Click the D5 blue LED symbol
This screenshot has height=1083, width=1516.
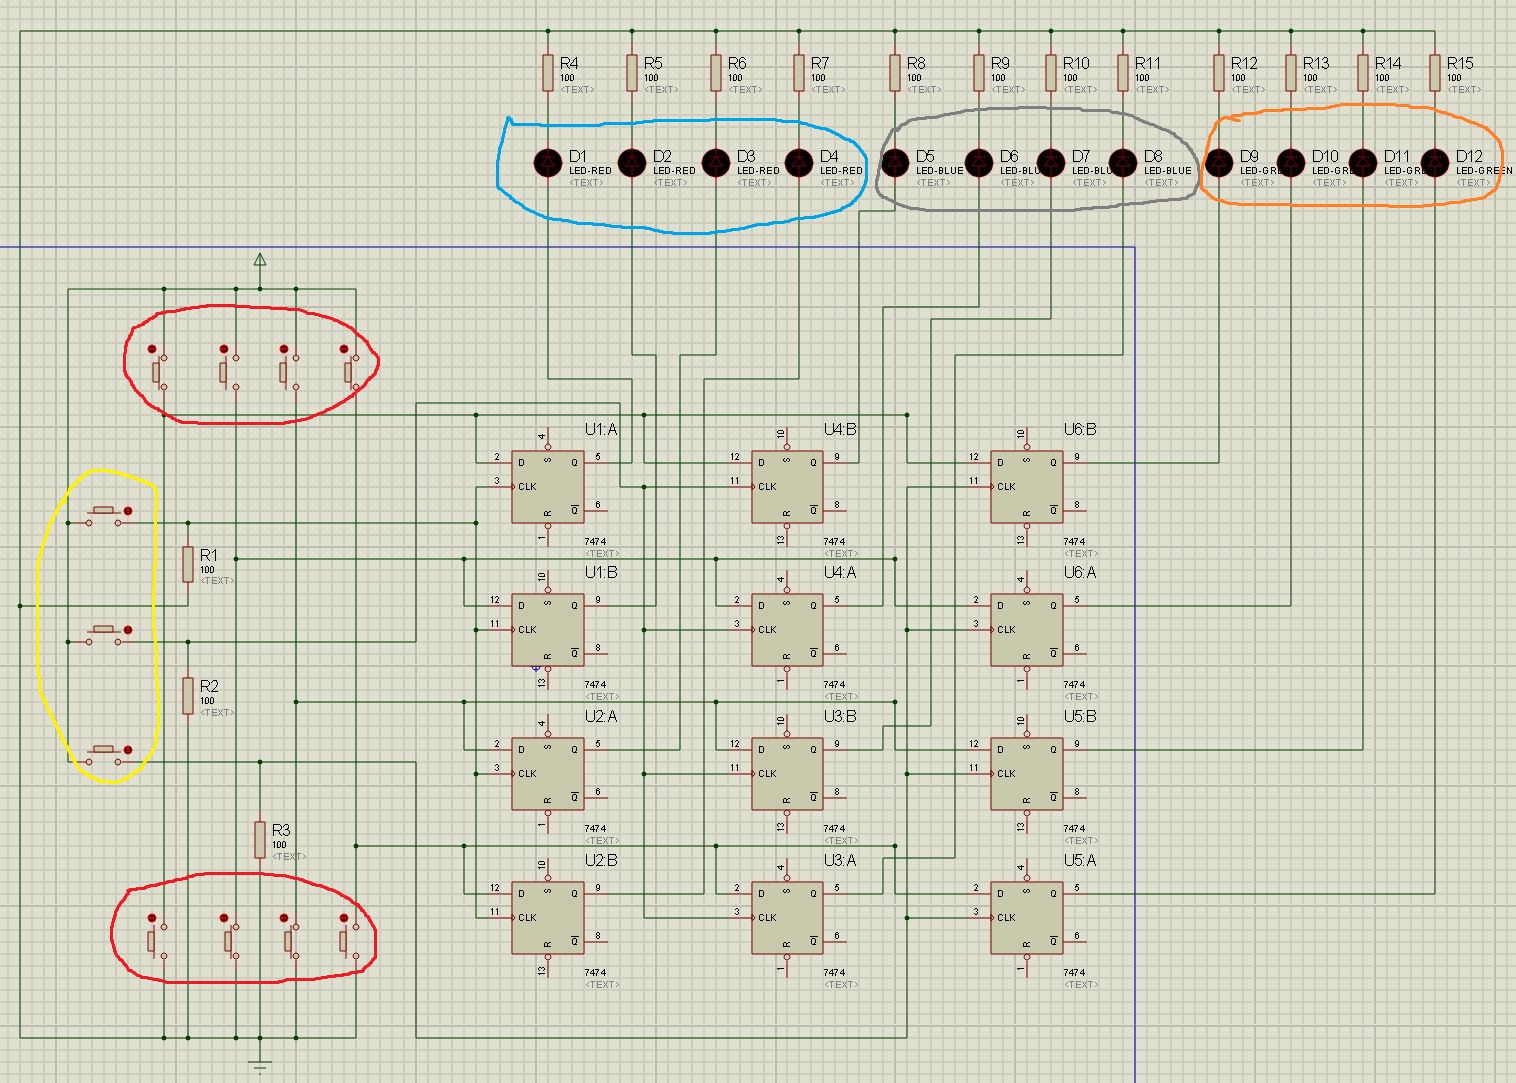tap(895, 162)
